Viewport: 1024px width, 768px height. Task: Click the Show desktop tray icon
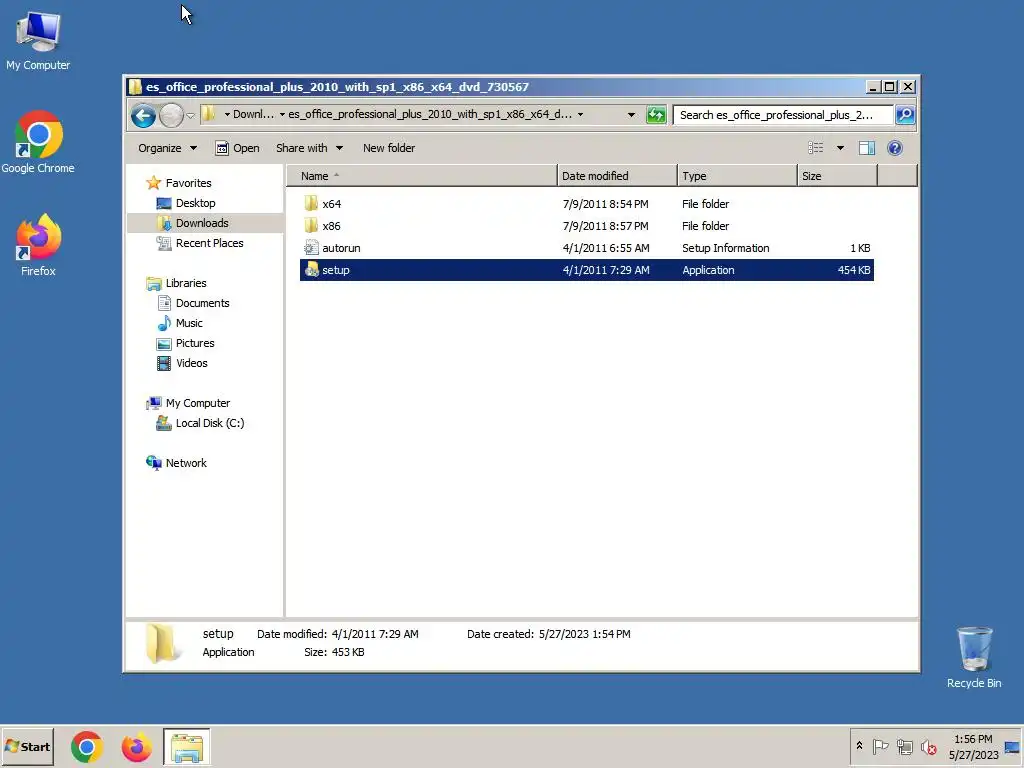1013,746
